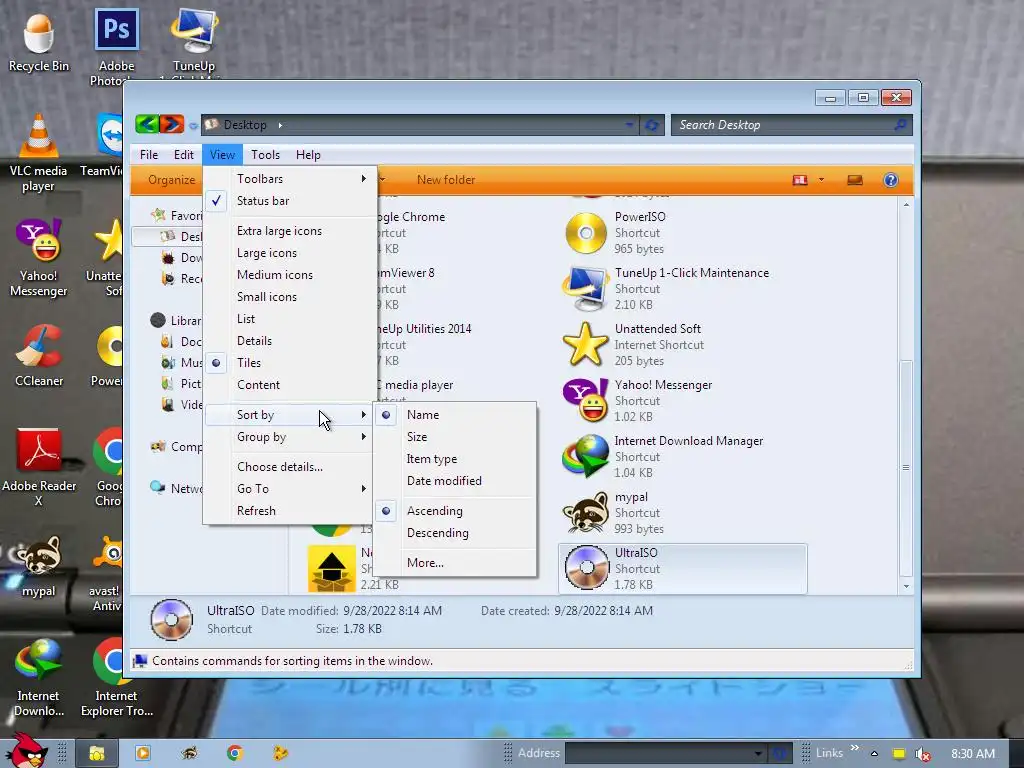Select Yahoo! Messenger icon in file list

586,400
